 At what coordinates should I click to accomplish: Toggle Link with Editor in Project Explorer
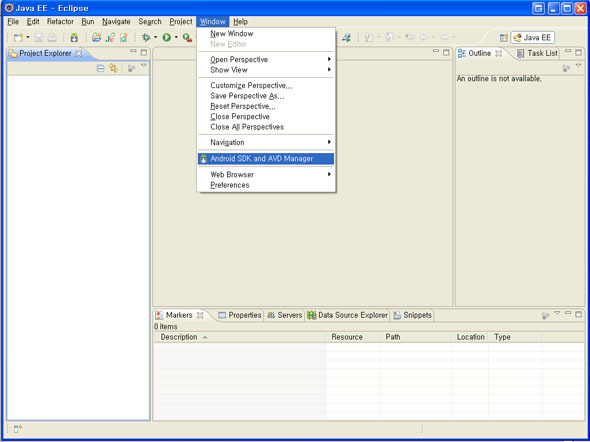pyautogui.click(x=113, y=68)
